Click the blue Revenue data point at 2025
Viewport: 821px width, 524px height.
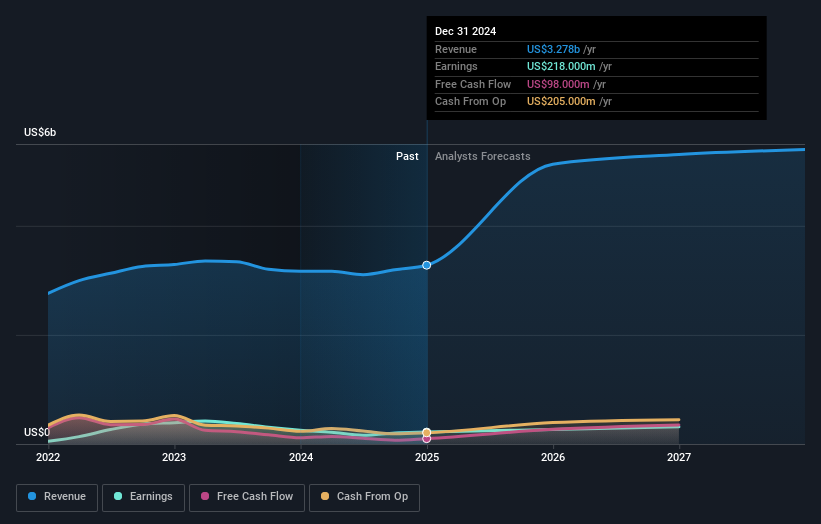click(x=427, y=265)
